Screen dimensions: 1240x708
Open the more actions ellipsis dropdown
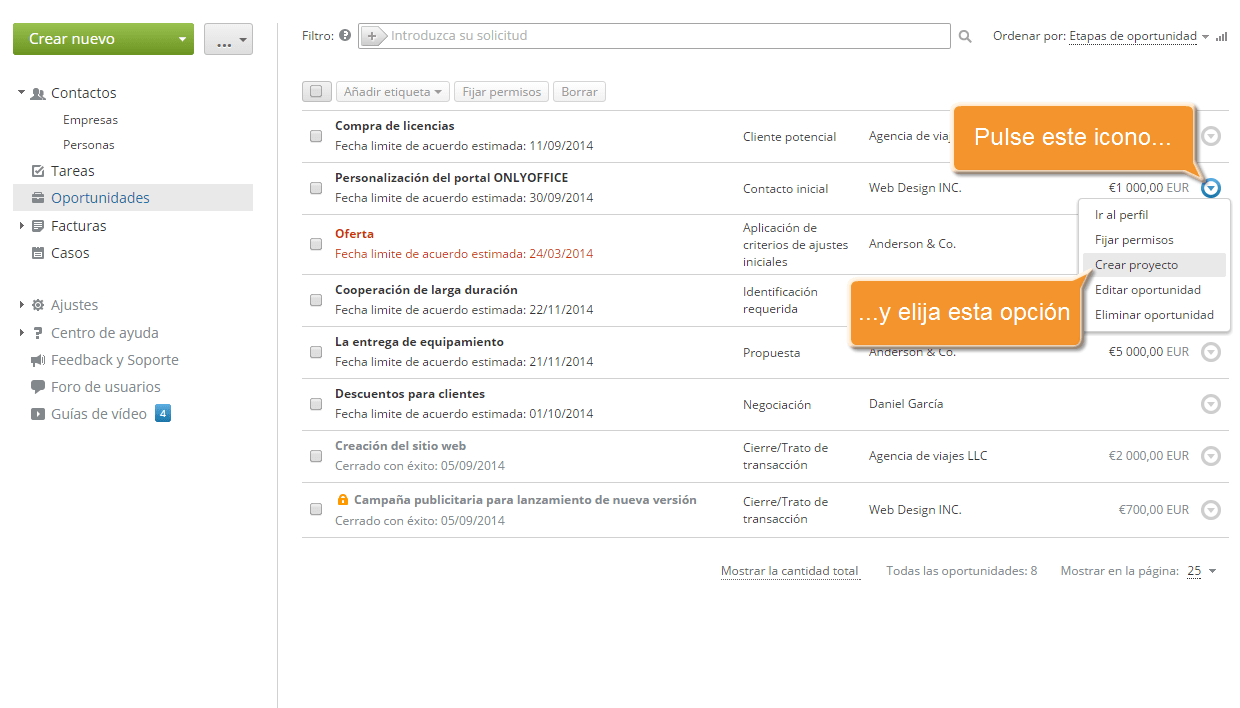coord(228,39)
